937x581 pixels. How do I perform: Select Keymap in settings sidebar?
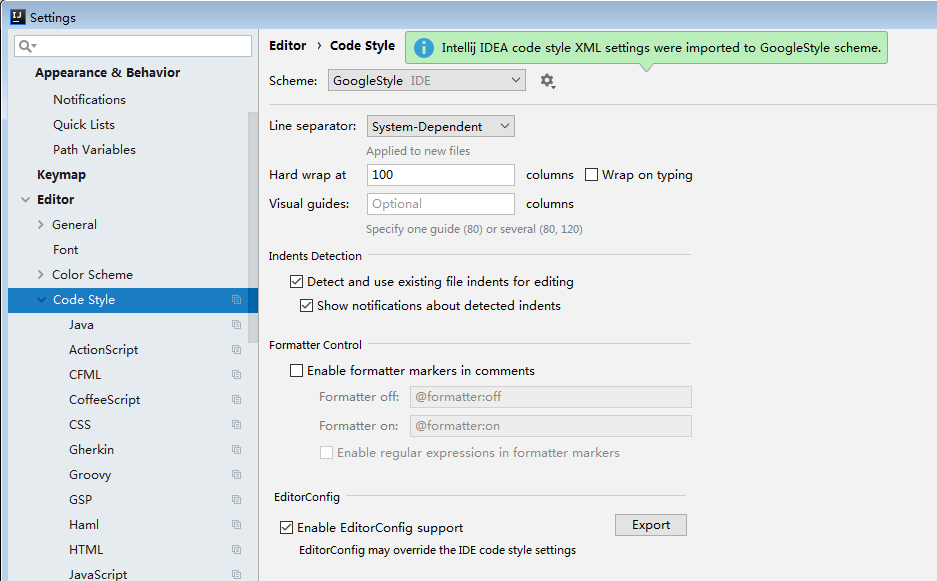[61, 175]
